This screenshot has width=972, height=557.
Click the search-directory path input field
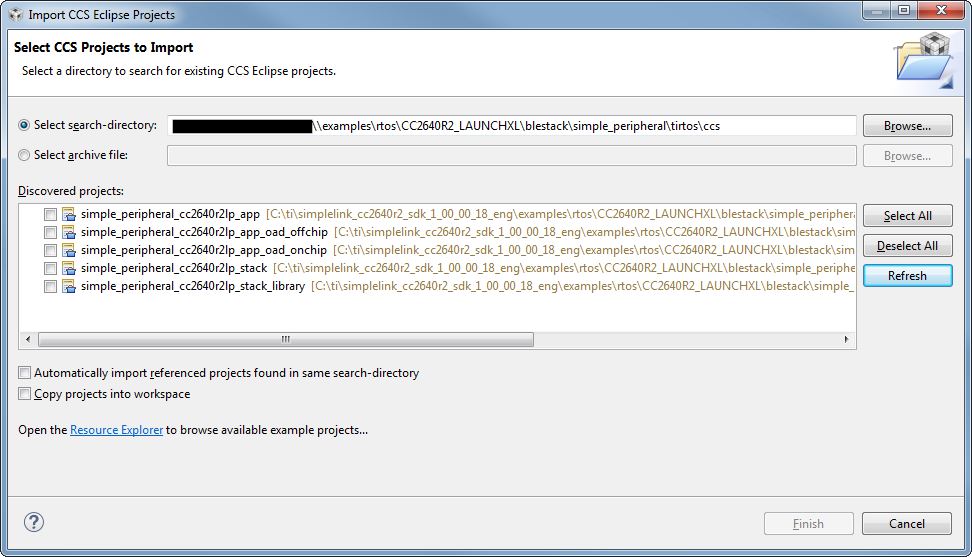point(580,126)
